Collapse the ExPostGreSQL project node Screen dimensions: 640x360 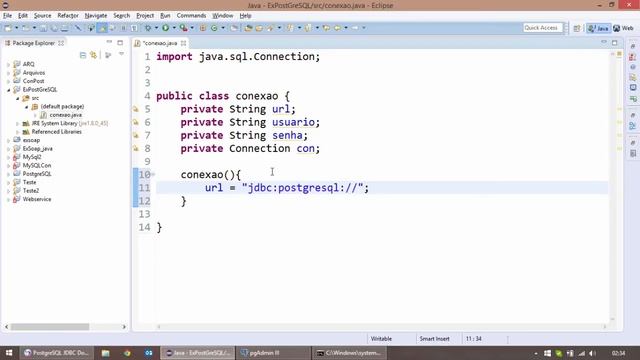9,90
